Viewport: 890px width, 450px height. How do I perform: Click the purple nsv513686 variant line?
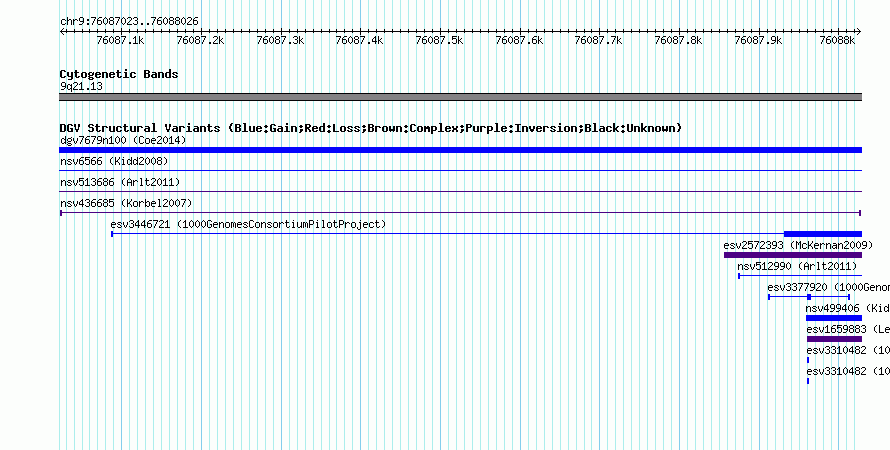coord(460,191)
